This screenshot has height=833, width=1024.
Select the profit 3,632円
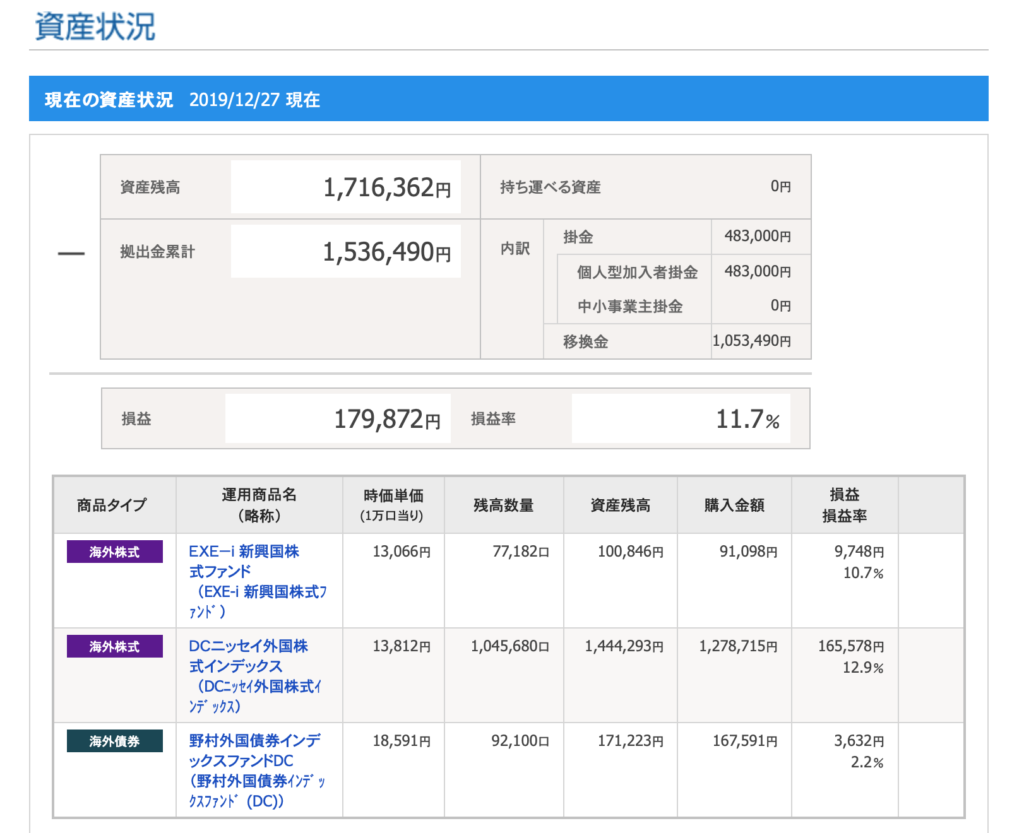pyautogui.click(x=859, y=742)
